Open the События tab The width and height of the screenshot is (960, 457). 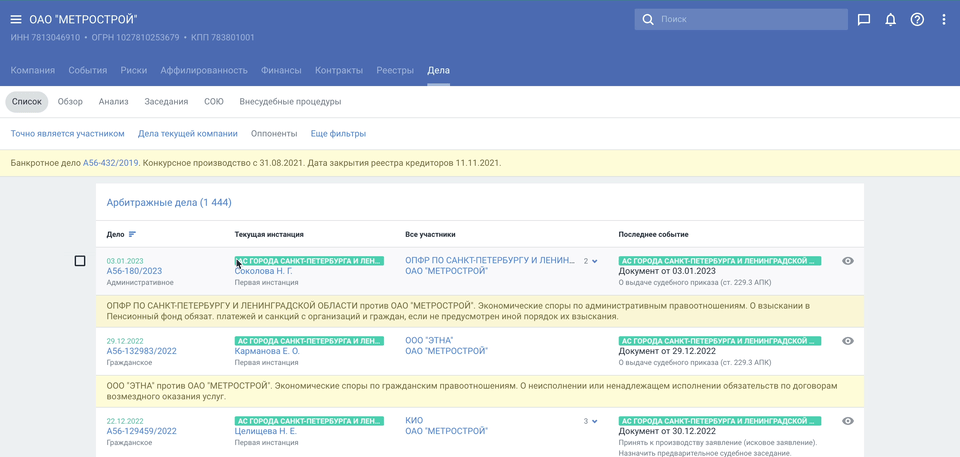(88, 70)
